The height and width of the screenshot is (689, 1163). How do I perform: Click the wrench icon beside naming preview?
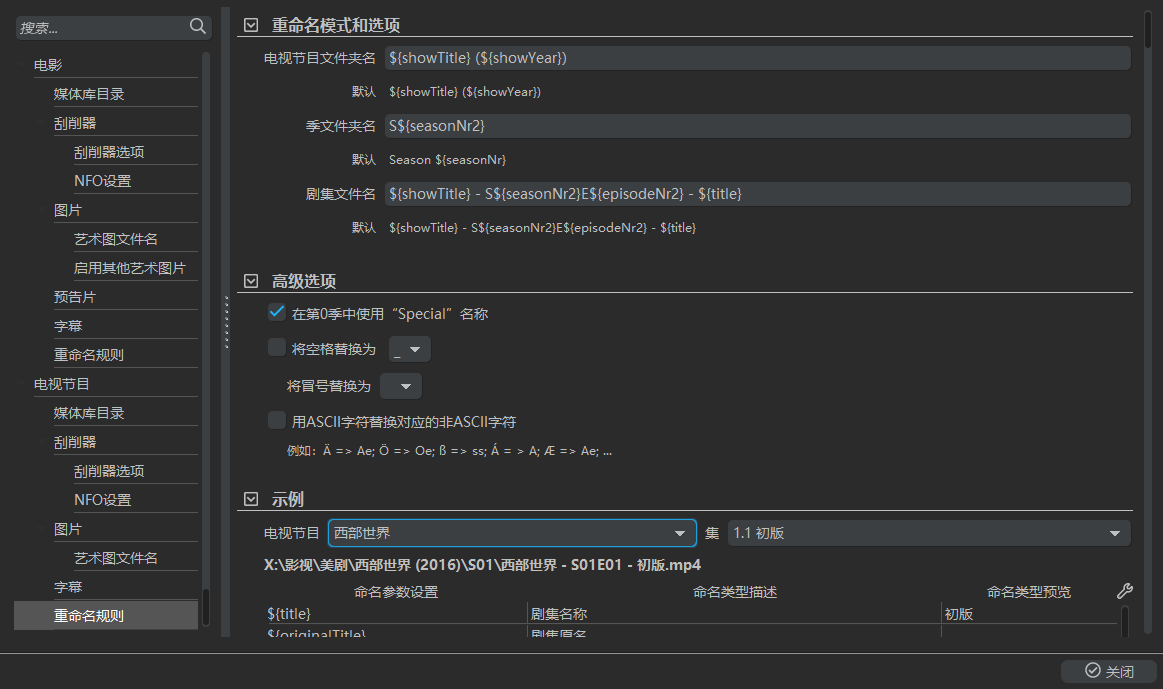[1124, 591]
